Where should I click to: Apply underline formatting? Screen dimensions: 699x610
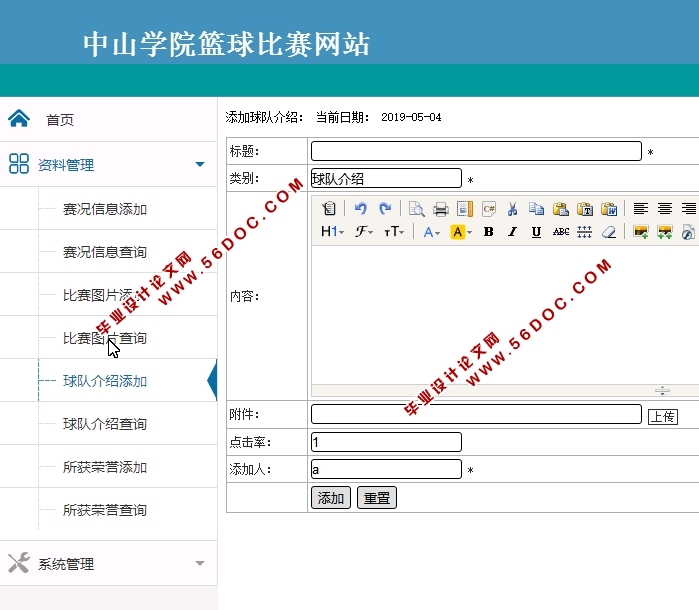click(536, 232)
